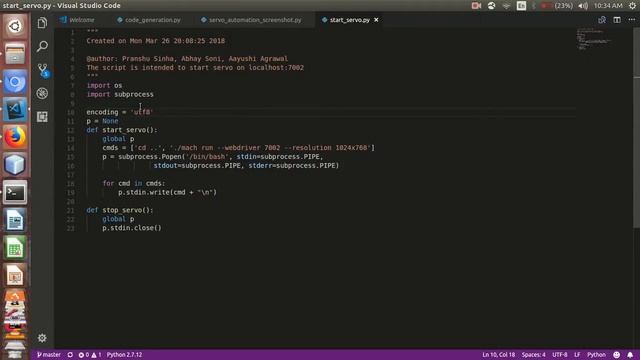The image size is (640, 360).
Task: Open the battery (23%) indicator
Action: pyautogui.click(x=557, y=6)
